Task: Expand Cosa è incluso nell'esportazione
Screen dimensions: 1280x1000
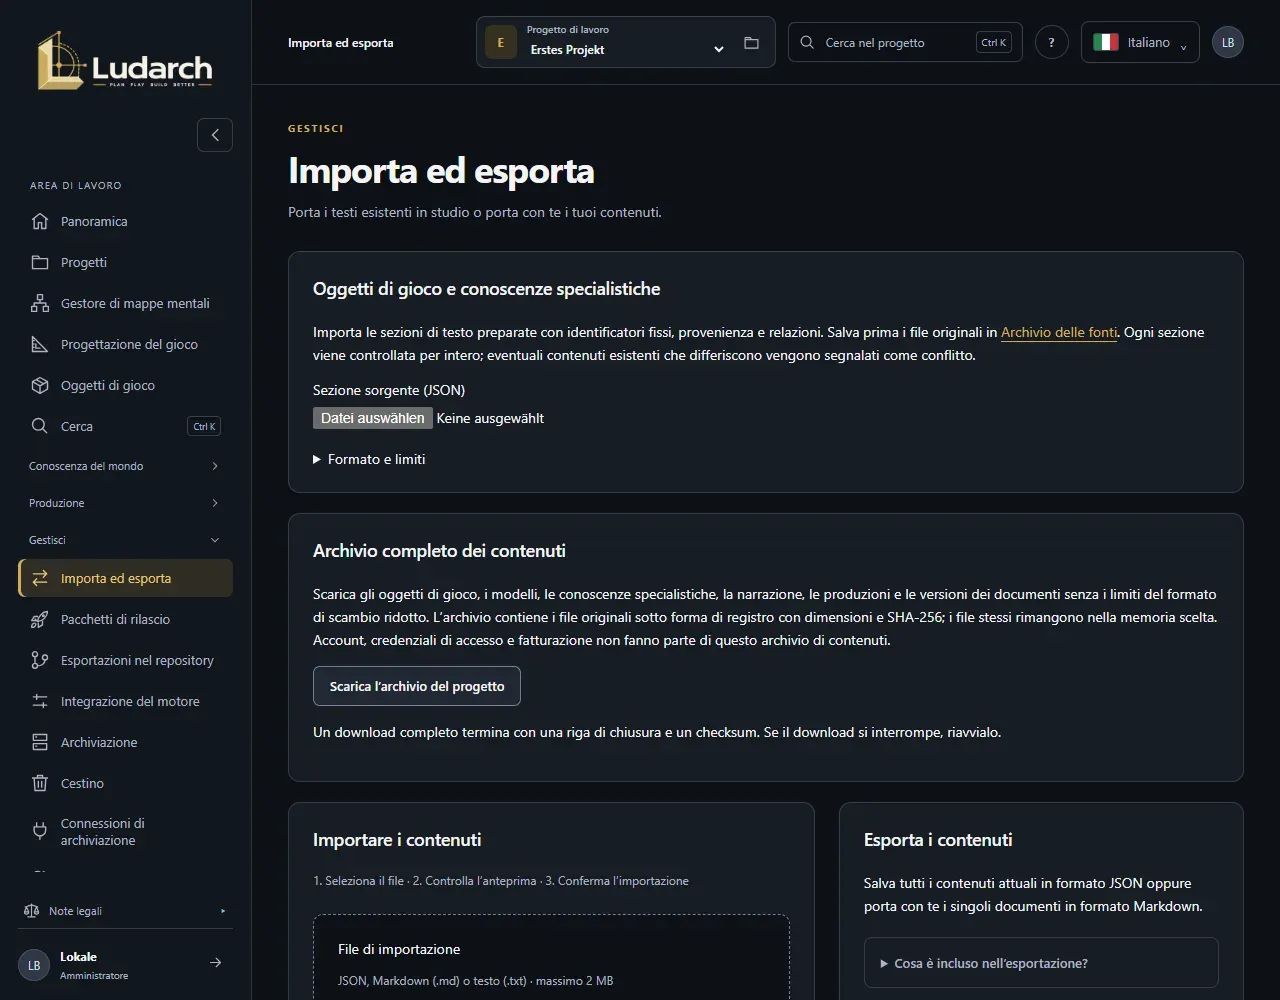Action: (x=1041, y=963)
